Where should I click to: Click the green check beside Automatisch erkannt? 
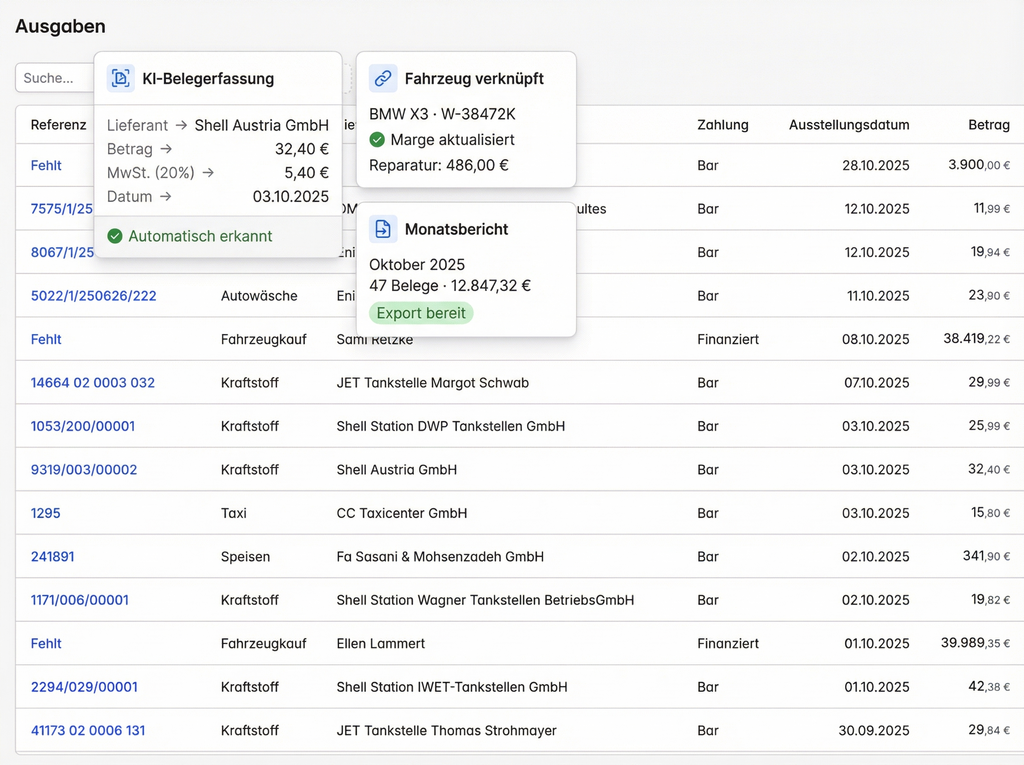point(115,237)
